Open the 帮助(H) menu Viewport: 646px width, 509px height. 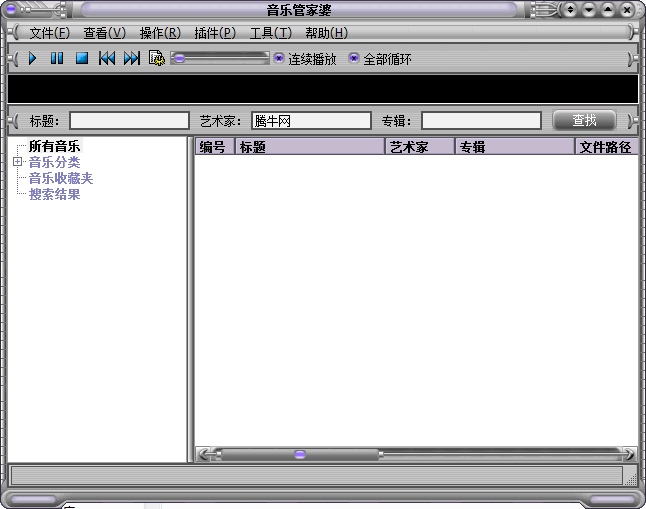(x=326, y=33)
